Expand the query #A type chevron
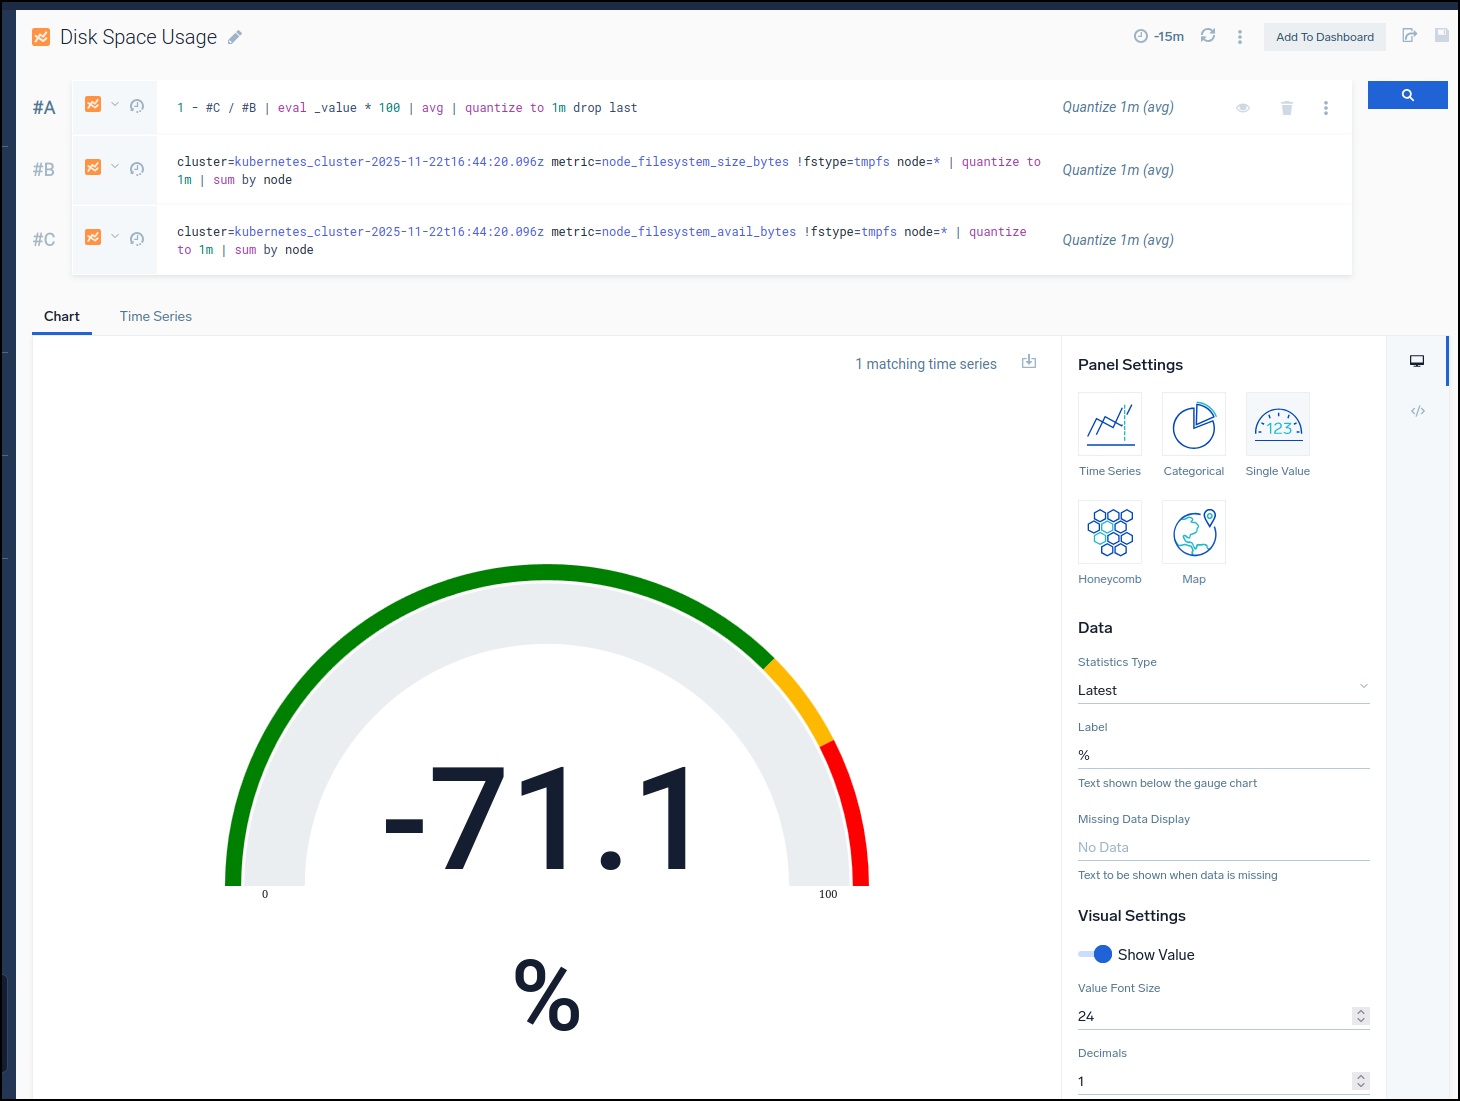 pyautogui.click(x=115, y=104)
